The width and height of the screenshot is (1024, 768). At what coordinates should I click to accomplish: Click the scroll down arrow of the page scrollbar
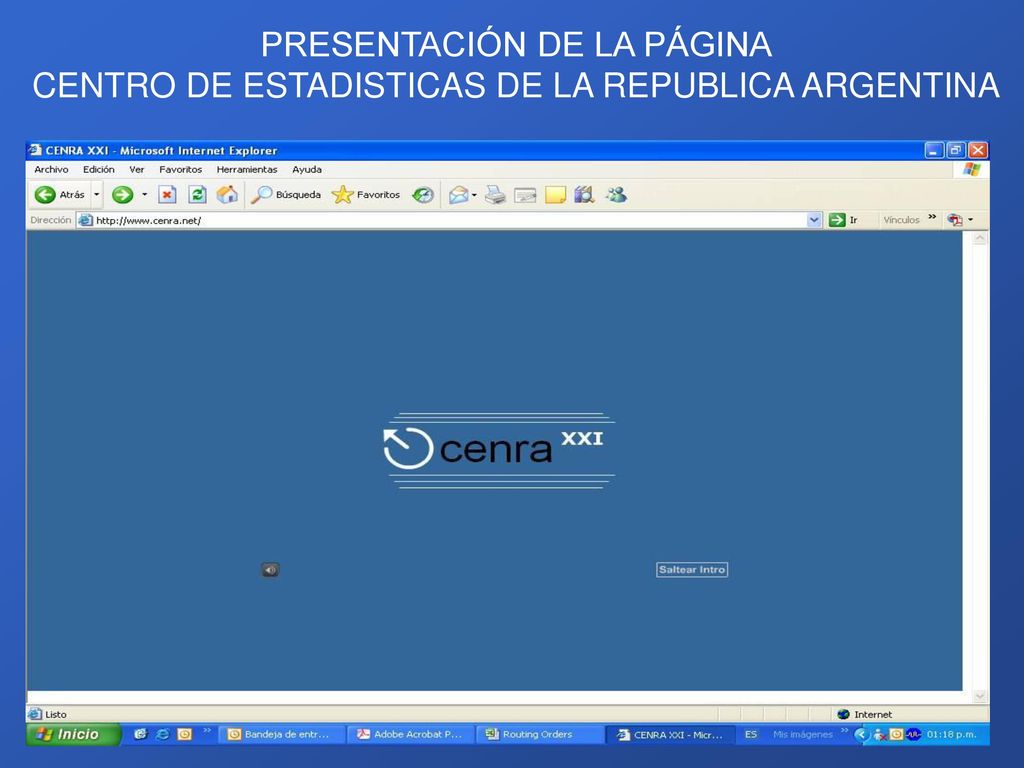[980, 697]
